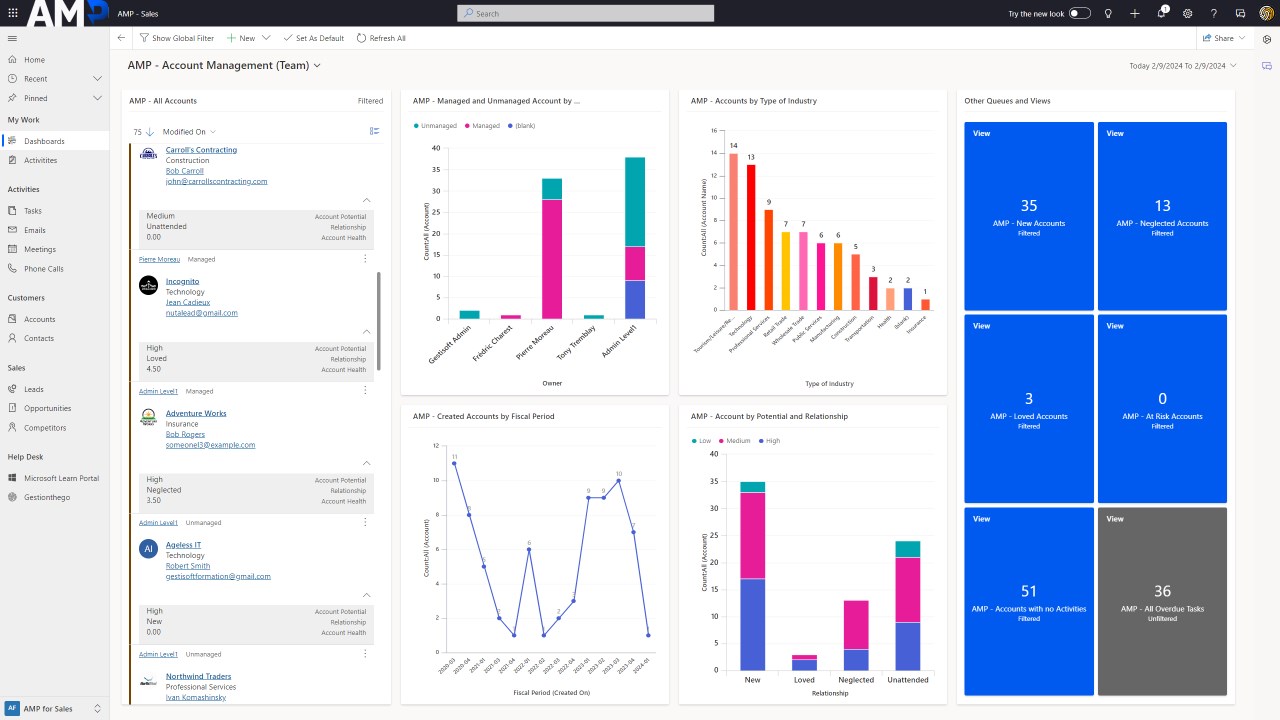Viewport: 1280px width, 720px height.
Task: Toggle the hamburger navigation menu
Action: point(12,38)
